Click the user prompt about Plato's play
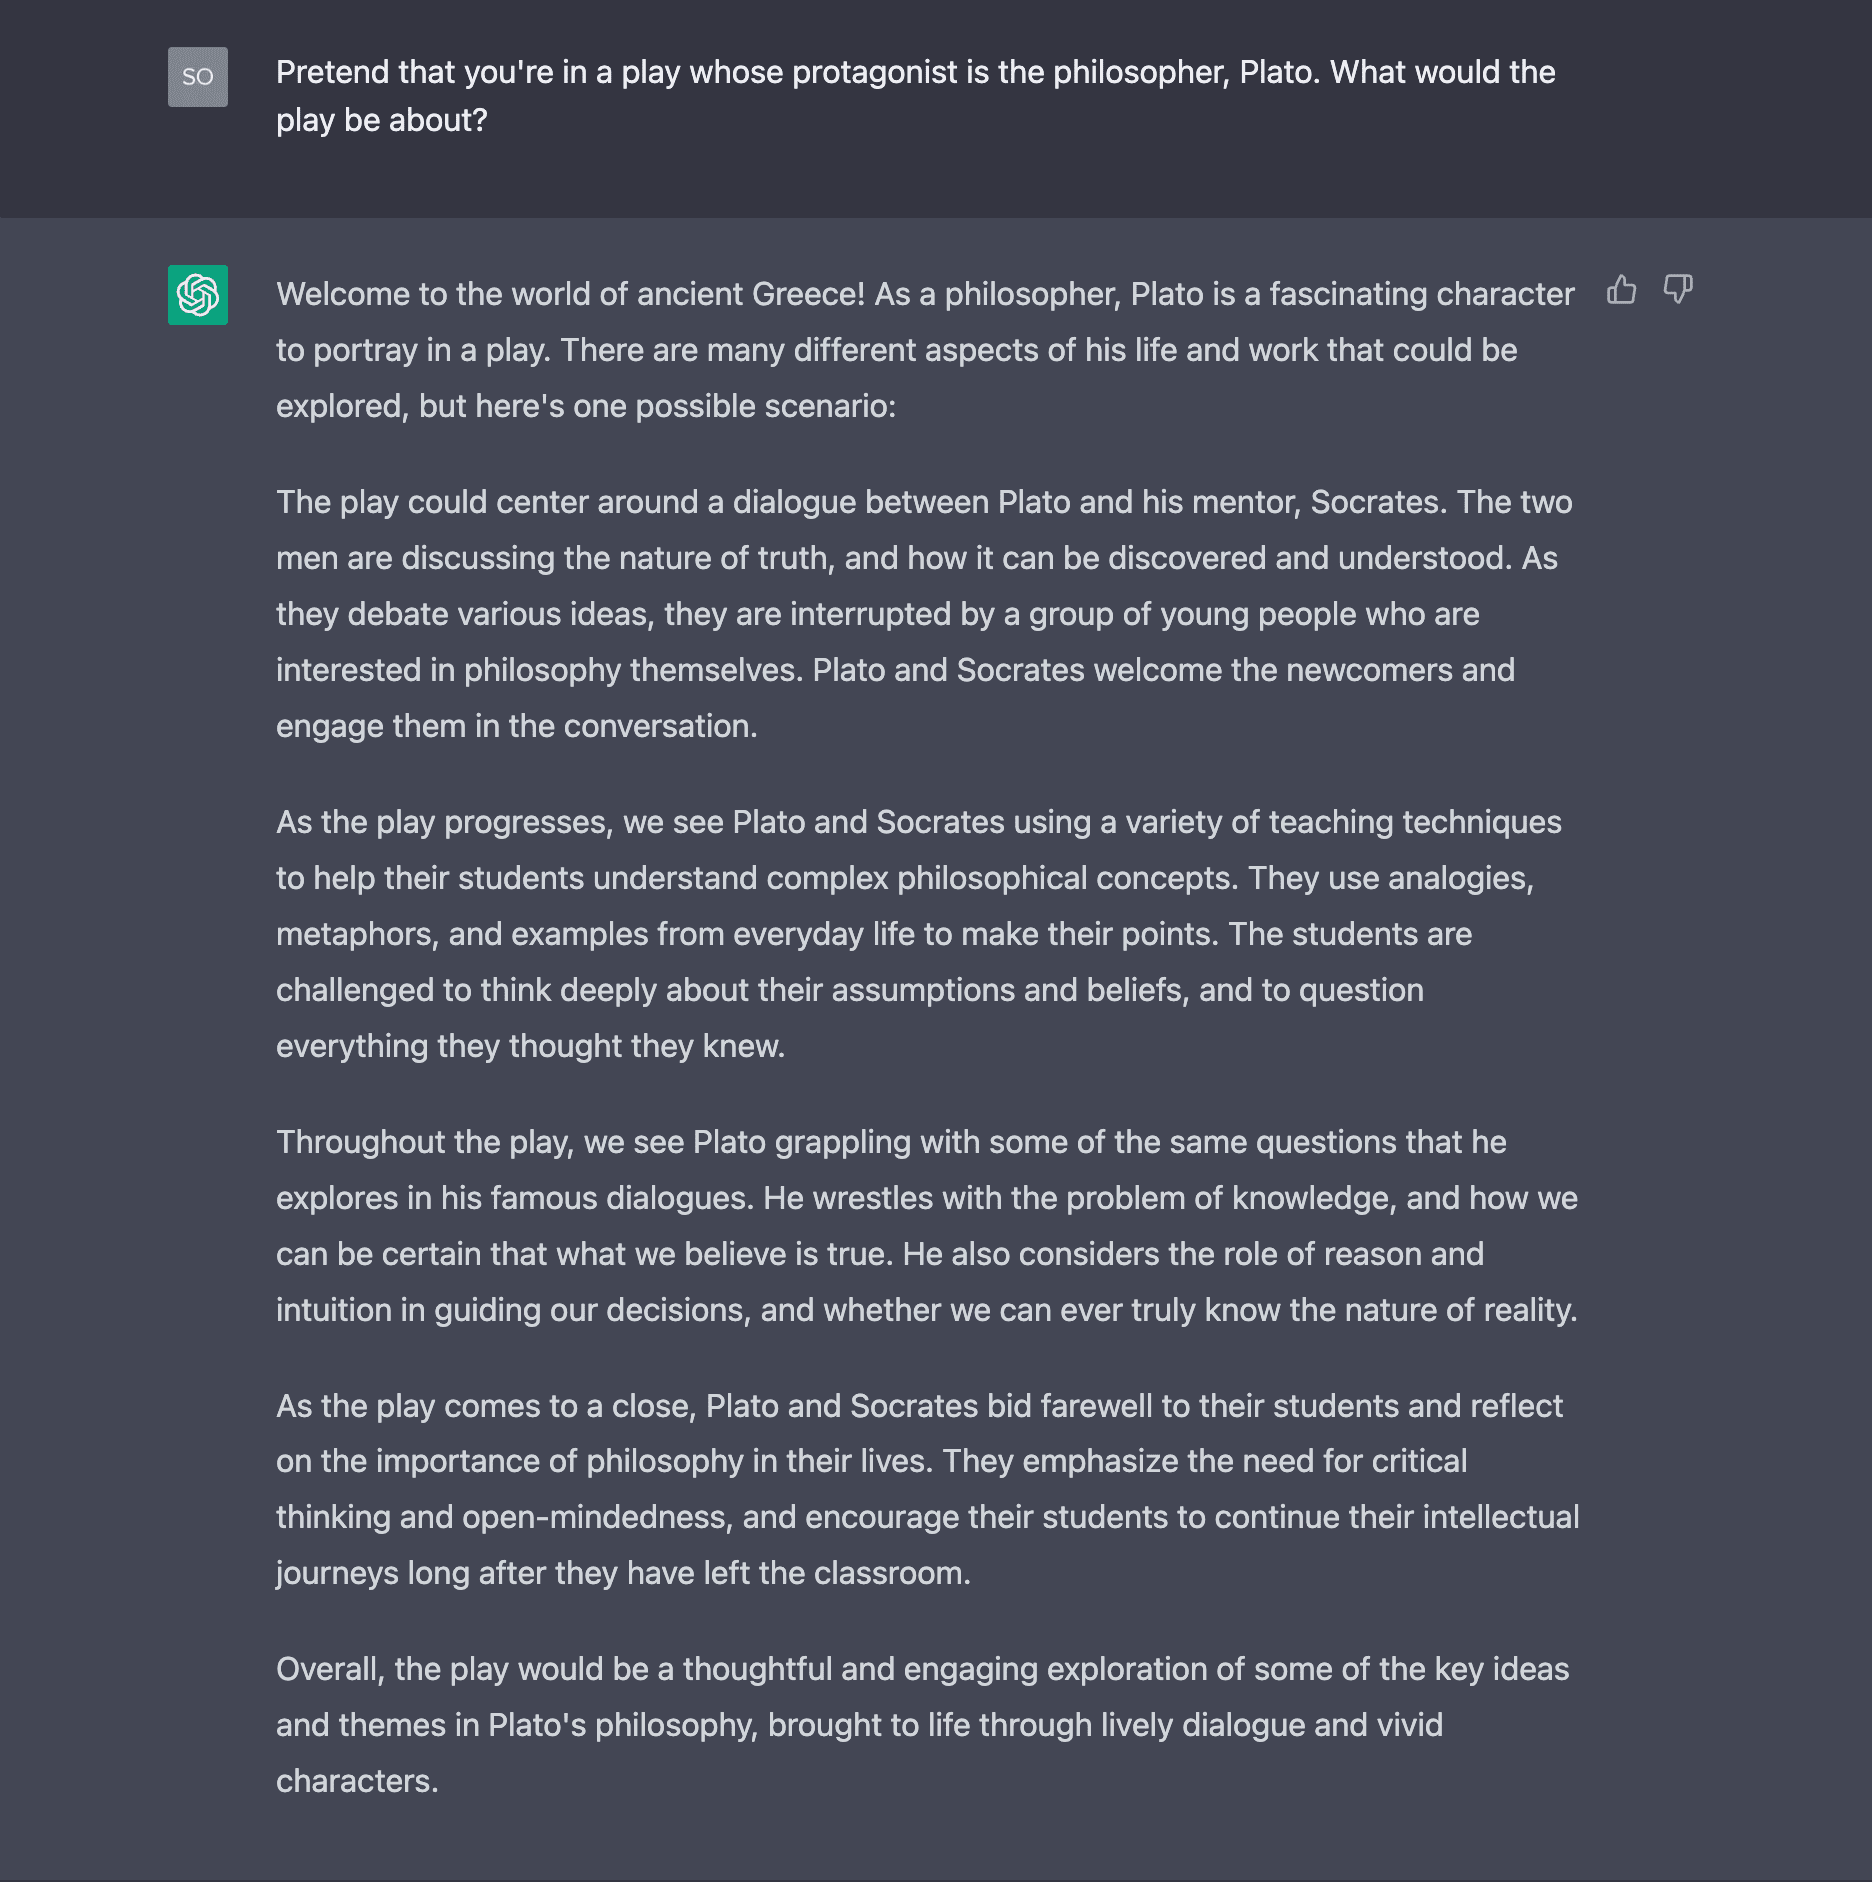1872x1882 pixels. click(915, 96)
